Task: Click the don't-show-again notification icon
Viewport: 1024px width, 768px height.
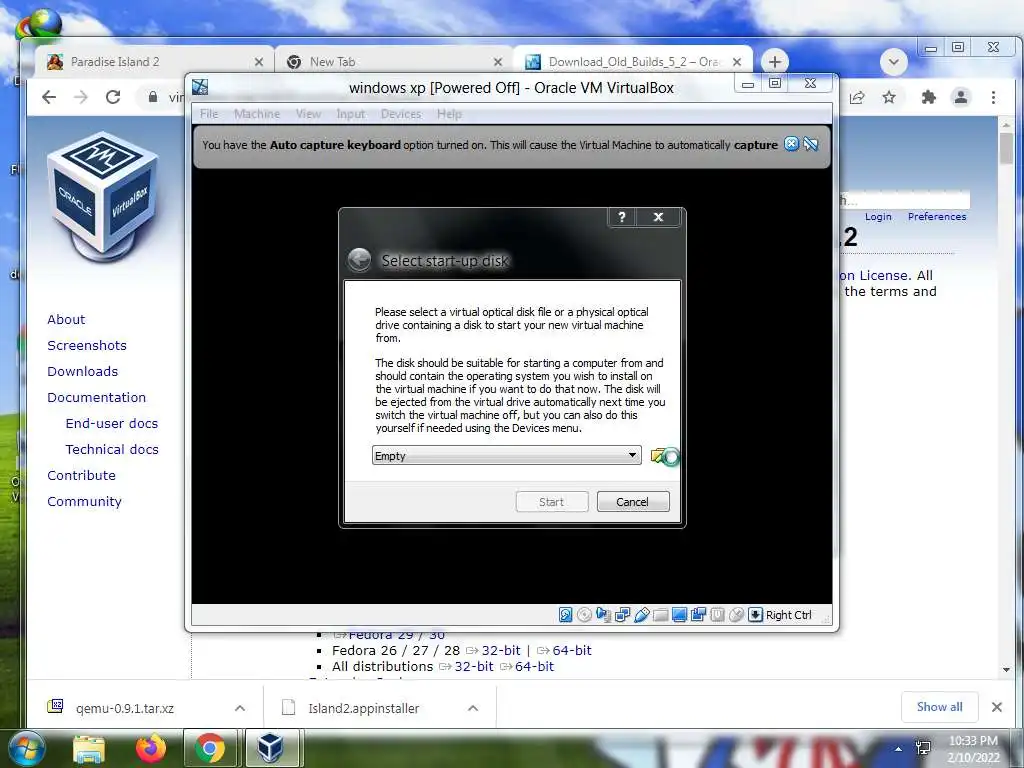Action: (810, 144)
